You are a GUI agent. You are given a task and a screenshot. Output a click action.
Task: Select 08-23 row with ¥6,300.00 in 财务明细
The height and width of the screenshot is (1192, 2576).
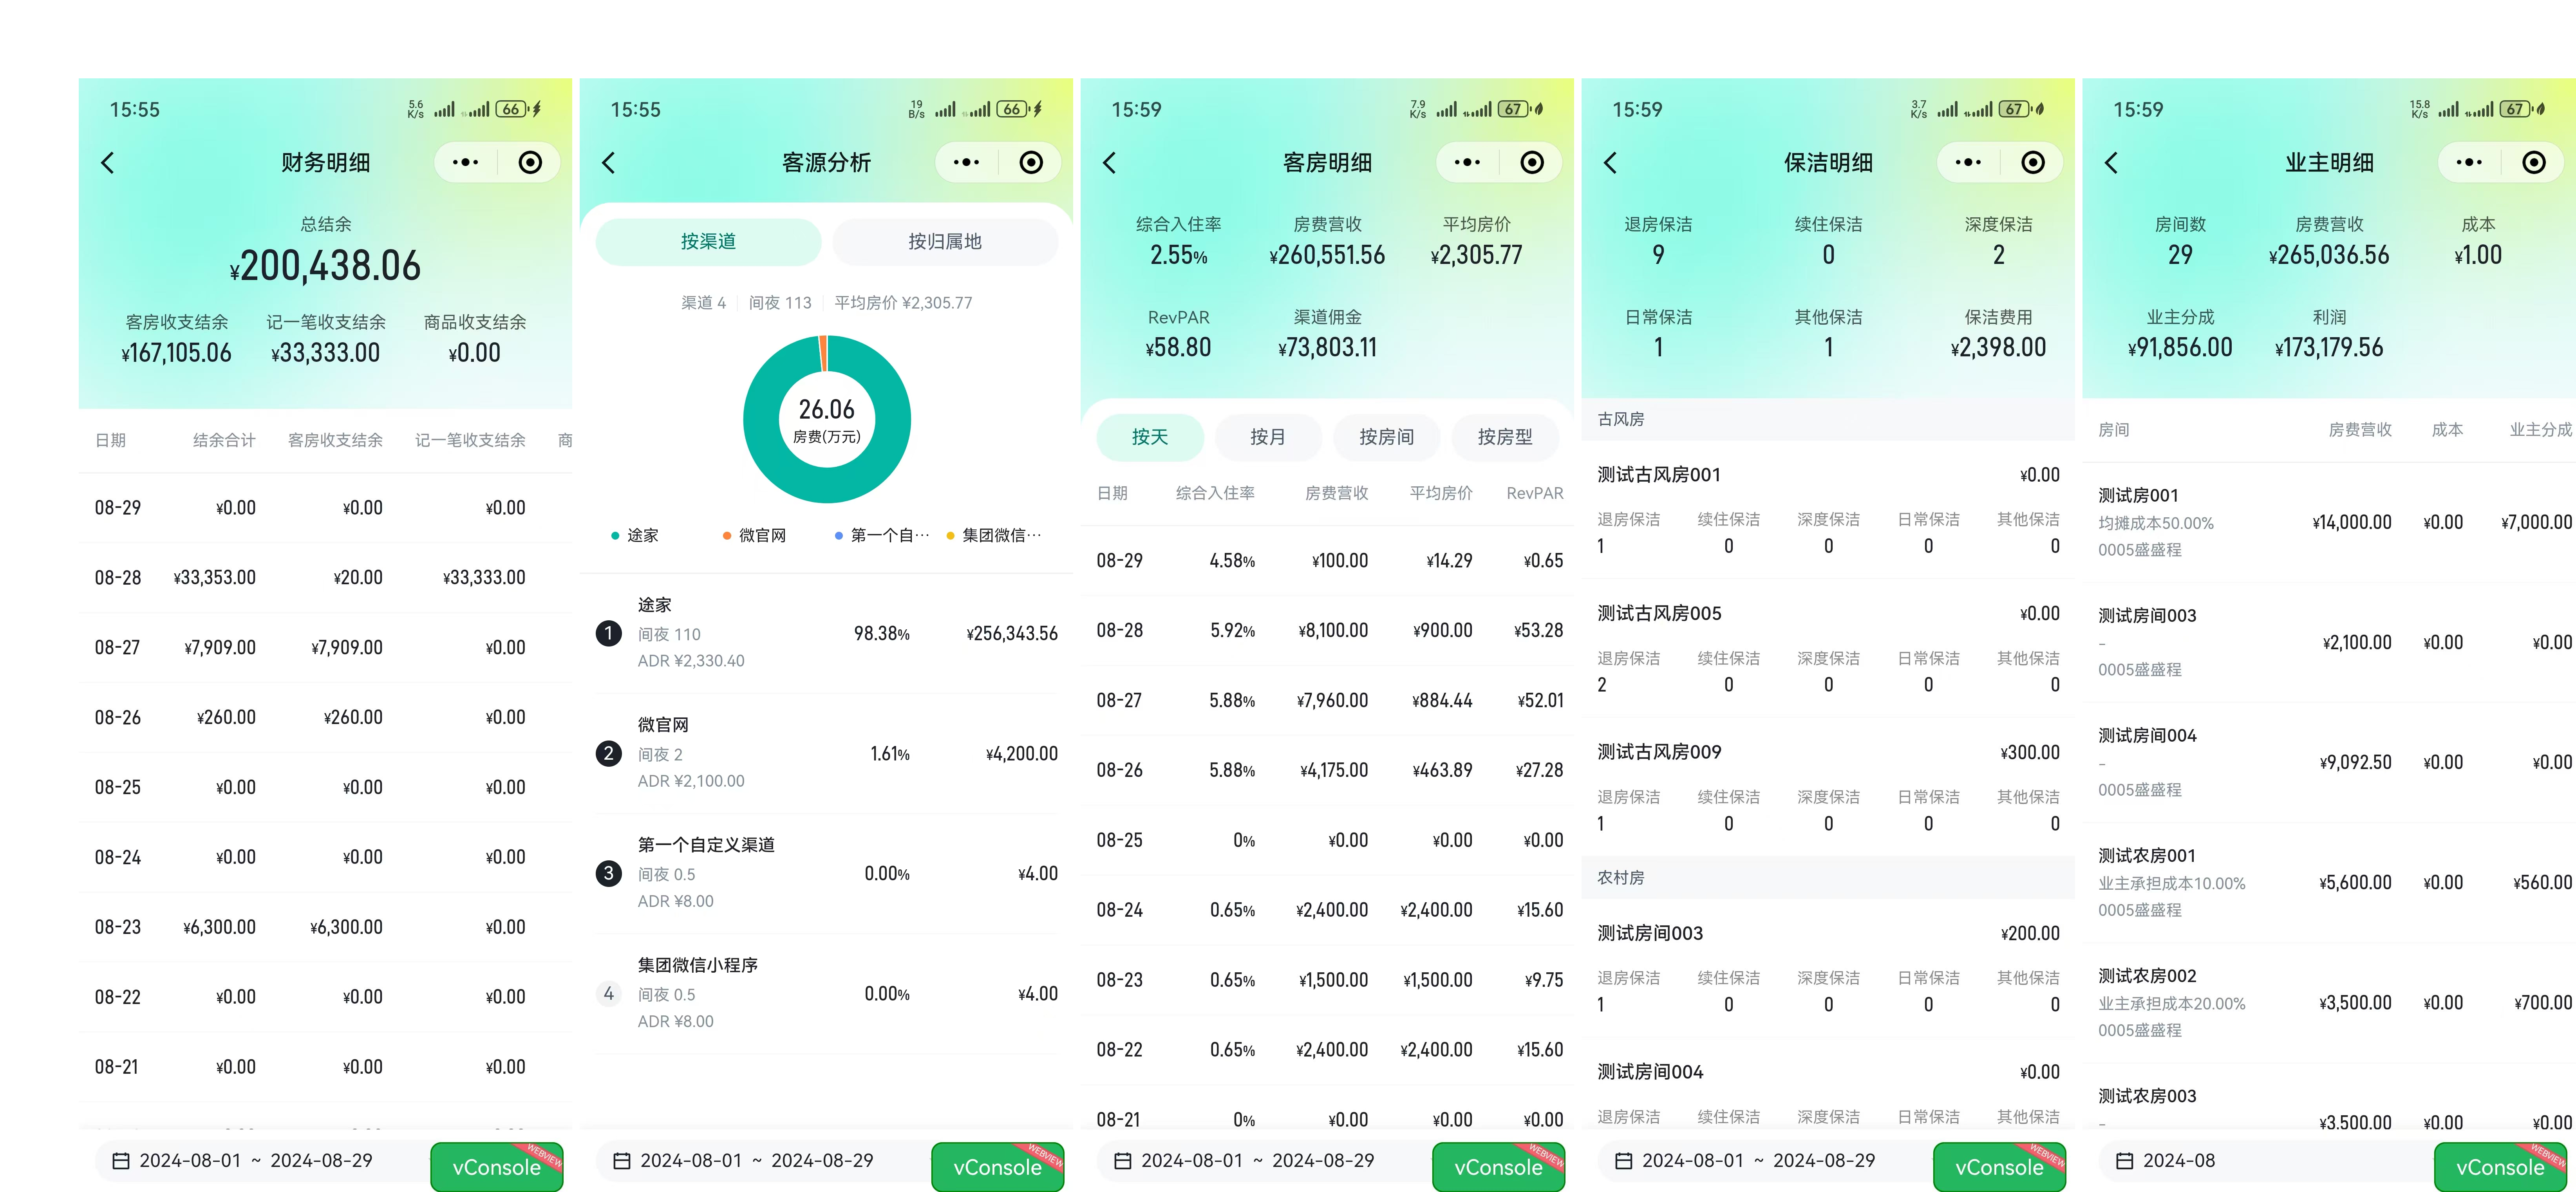click(x=325, y=927)
